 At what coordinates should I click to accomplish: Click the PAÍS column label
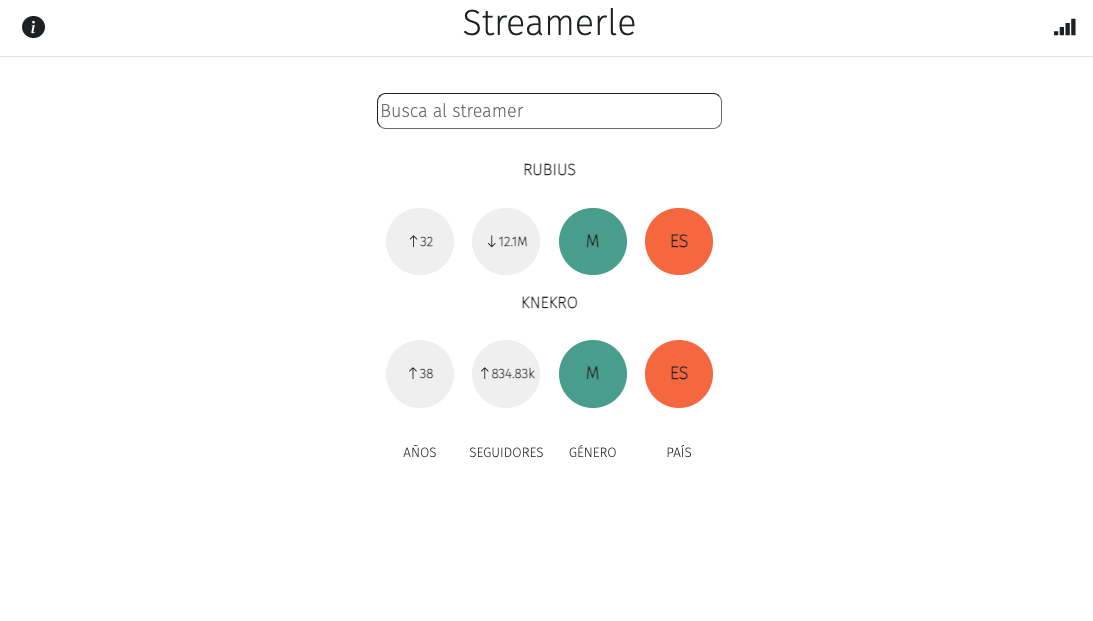(x=678, y=452)
